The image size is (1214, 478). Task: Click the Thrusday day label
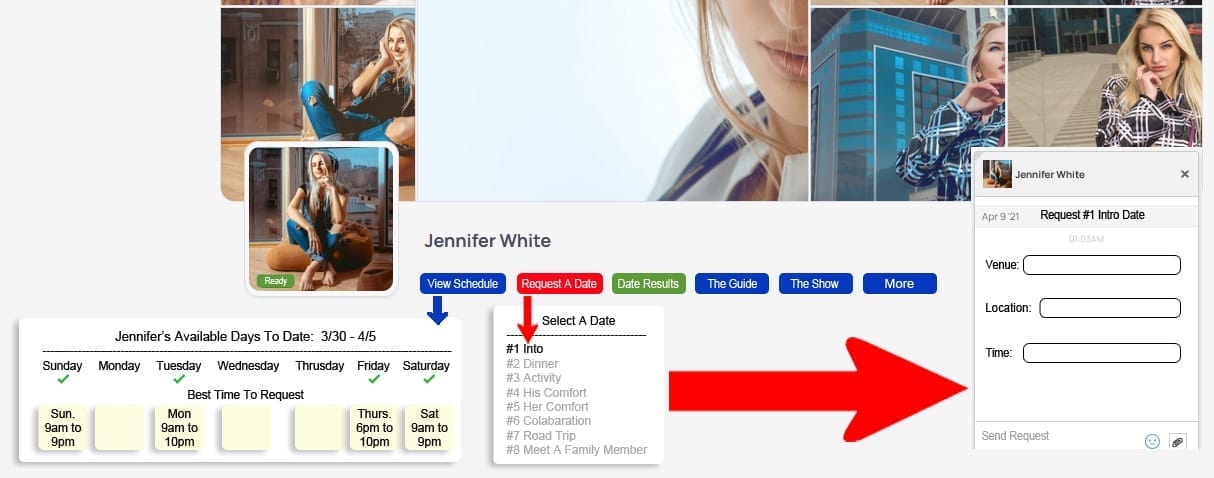click(320, 366)
